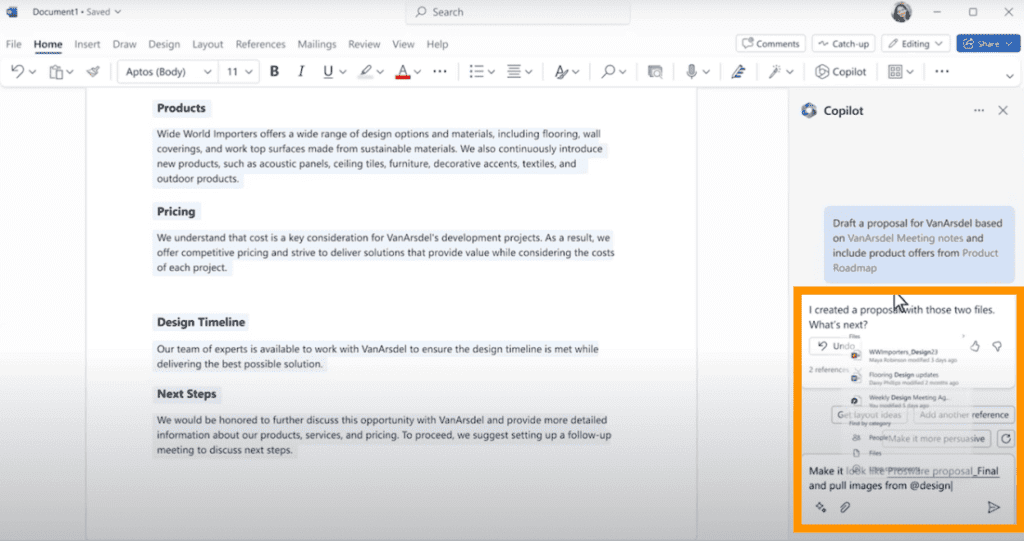
Task: Expand the paste options arrow
Action: (x=70, y=72)
